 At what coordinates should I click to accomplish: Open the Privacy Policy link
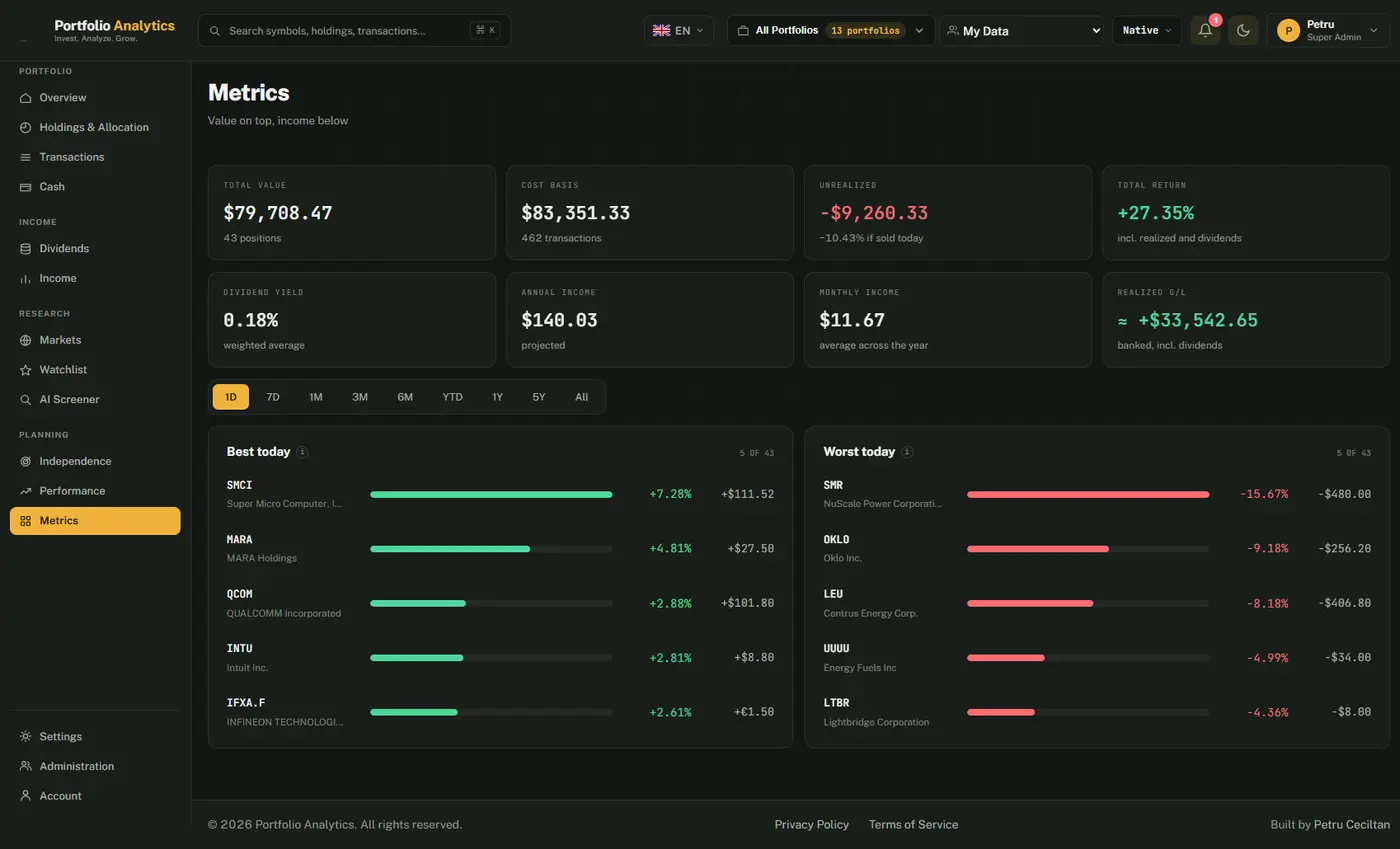[x=812, y=825]
